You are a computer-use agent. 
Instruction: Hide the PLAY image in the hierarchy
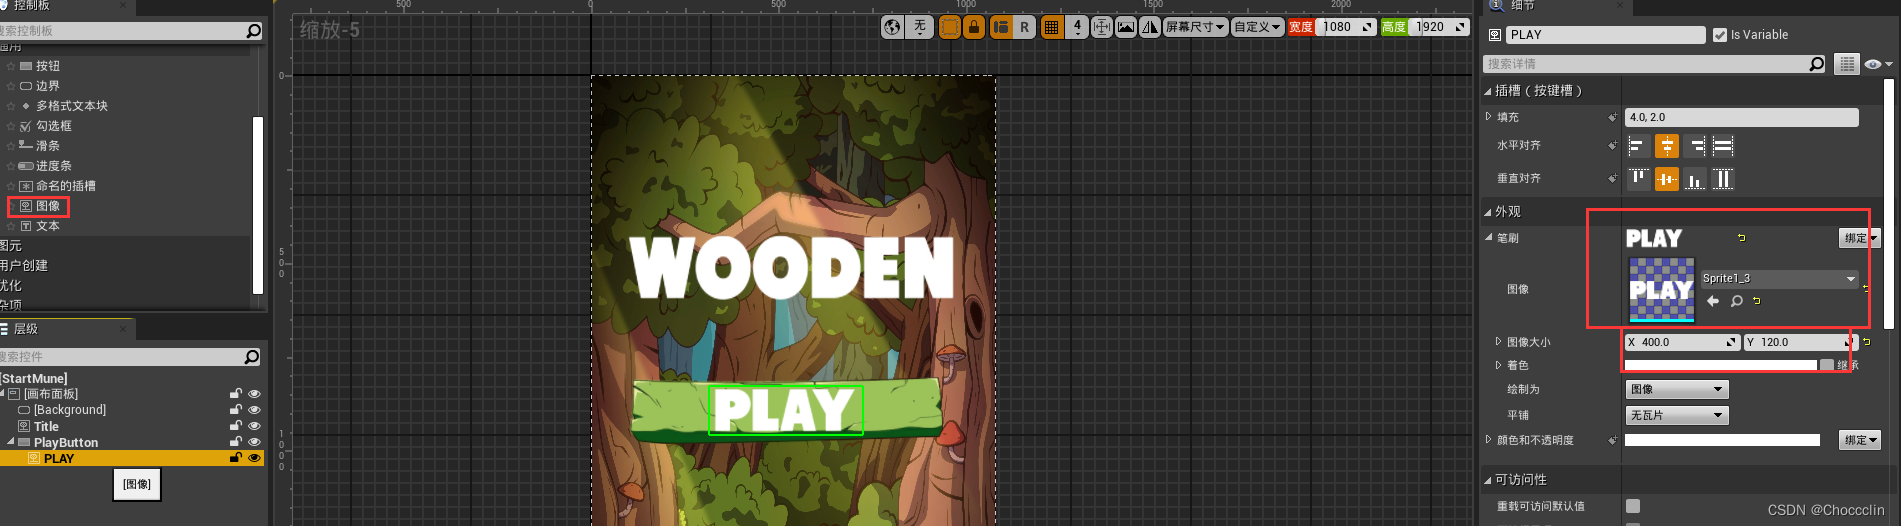coord(254,458)
